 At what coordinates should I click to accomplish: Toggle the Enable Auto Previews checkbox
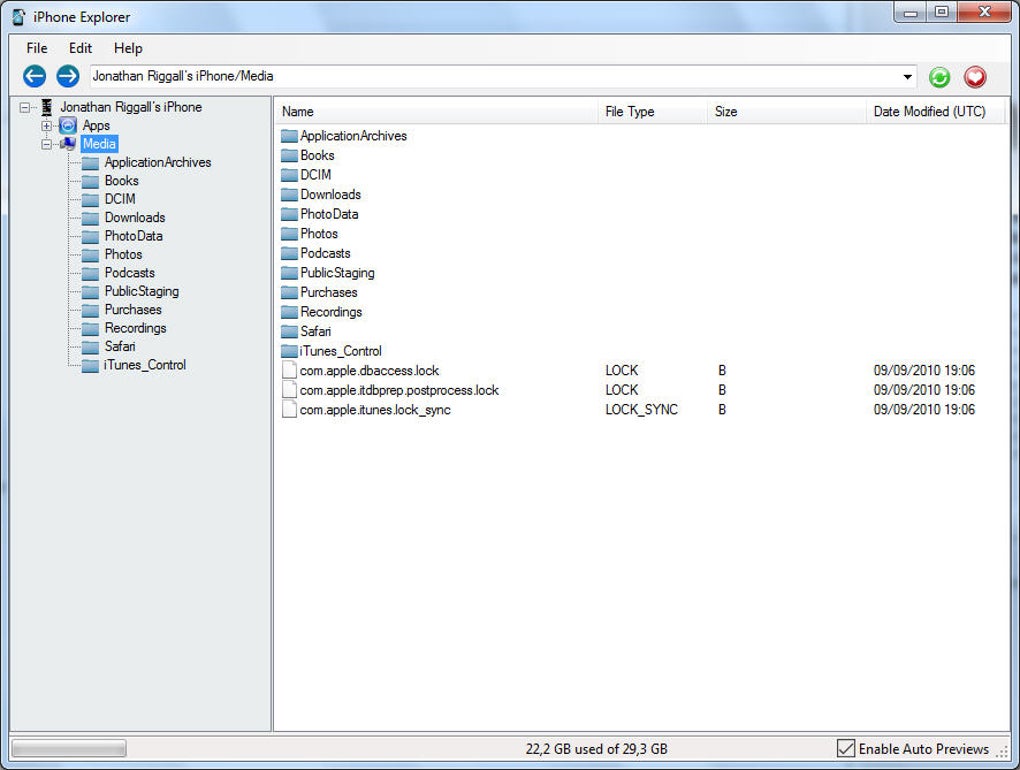coord(846,749)
